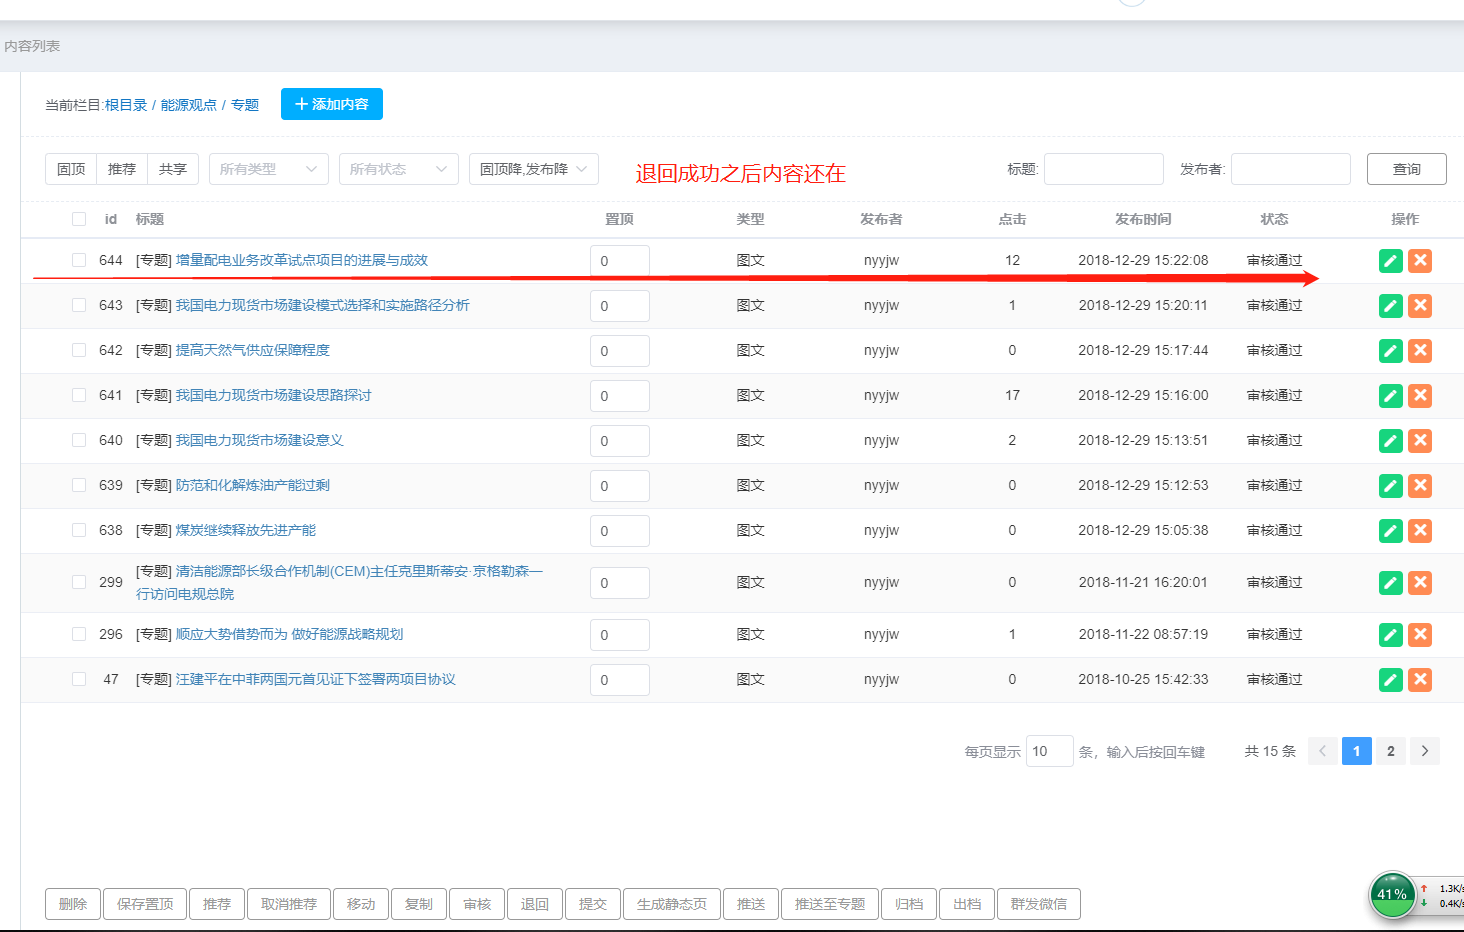Select all rows with header checkbox
1464x932 pixels.
click(x=79, y=219)
